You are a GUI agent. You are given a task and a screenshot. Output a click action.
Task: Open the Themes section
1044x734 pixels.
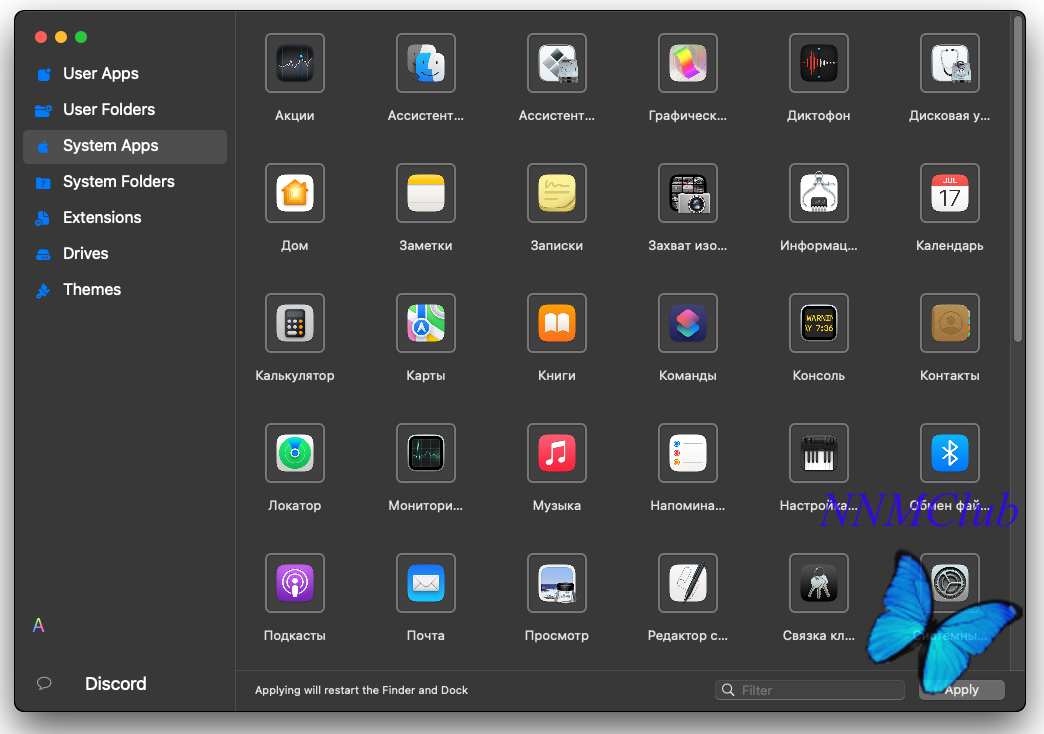tap(125, 289)
